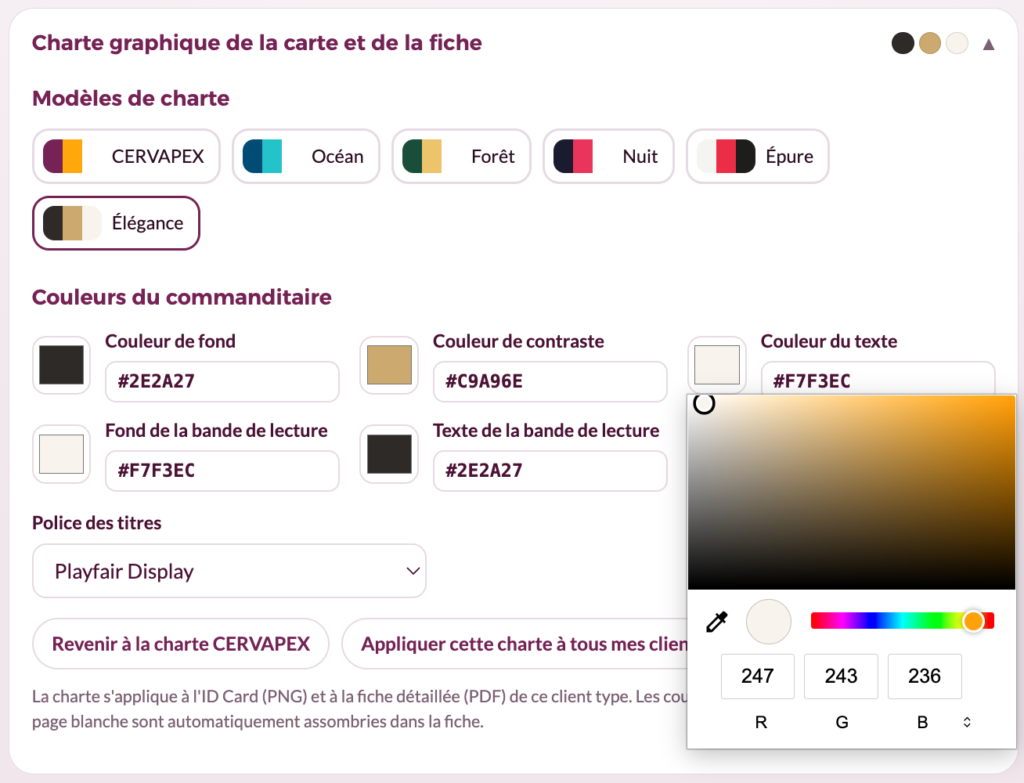Edit the Couleur de fond hex field
Image resolution: width=1024 pixels, height=783 pixels.
click(x=222, y=381)
